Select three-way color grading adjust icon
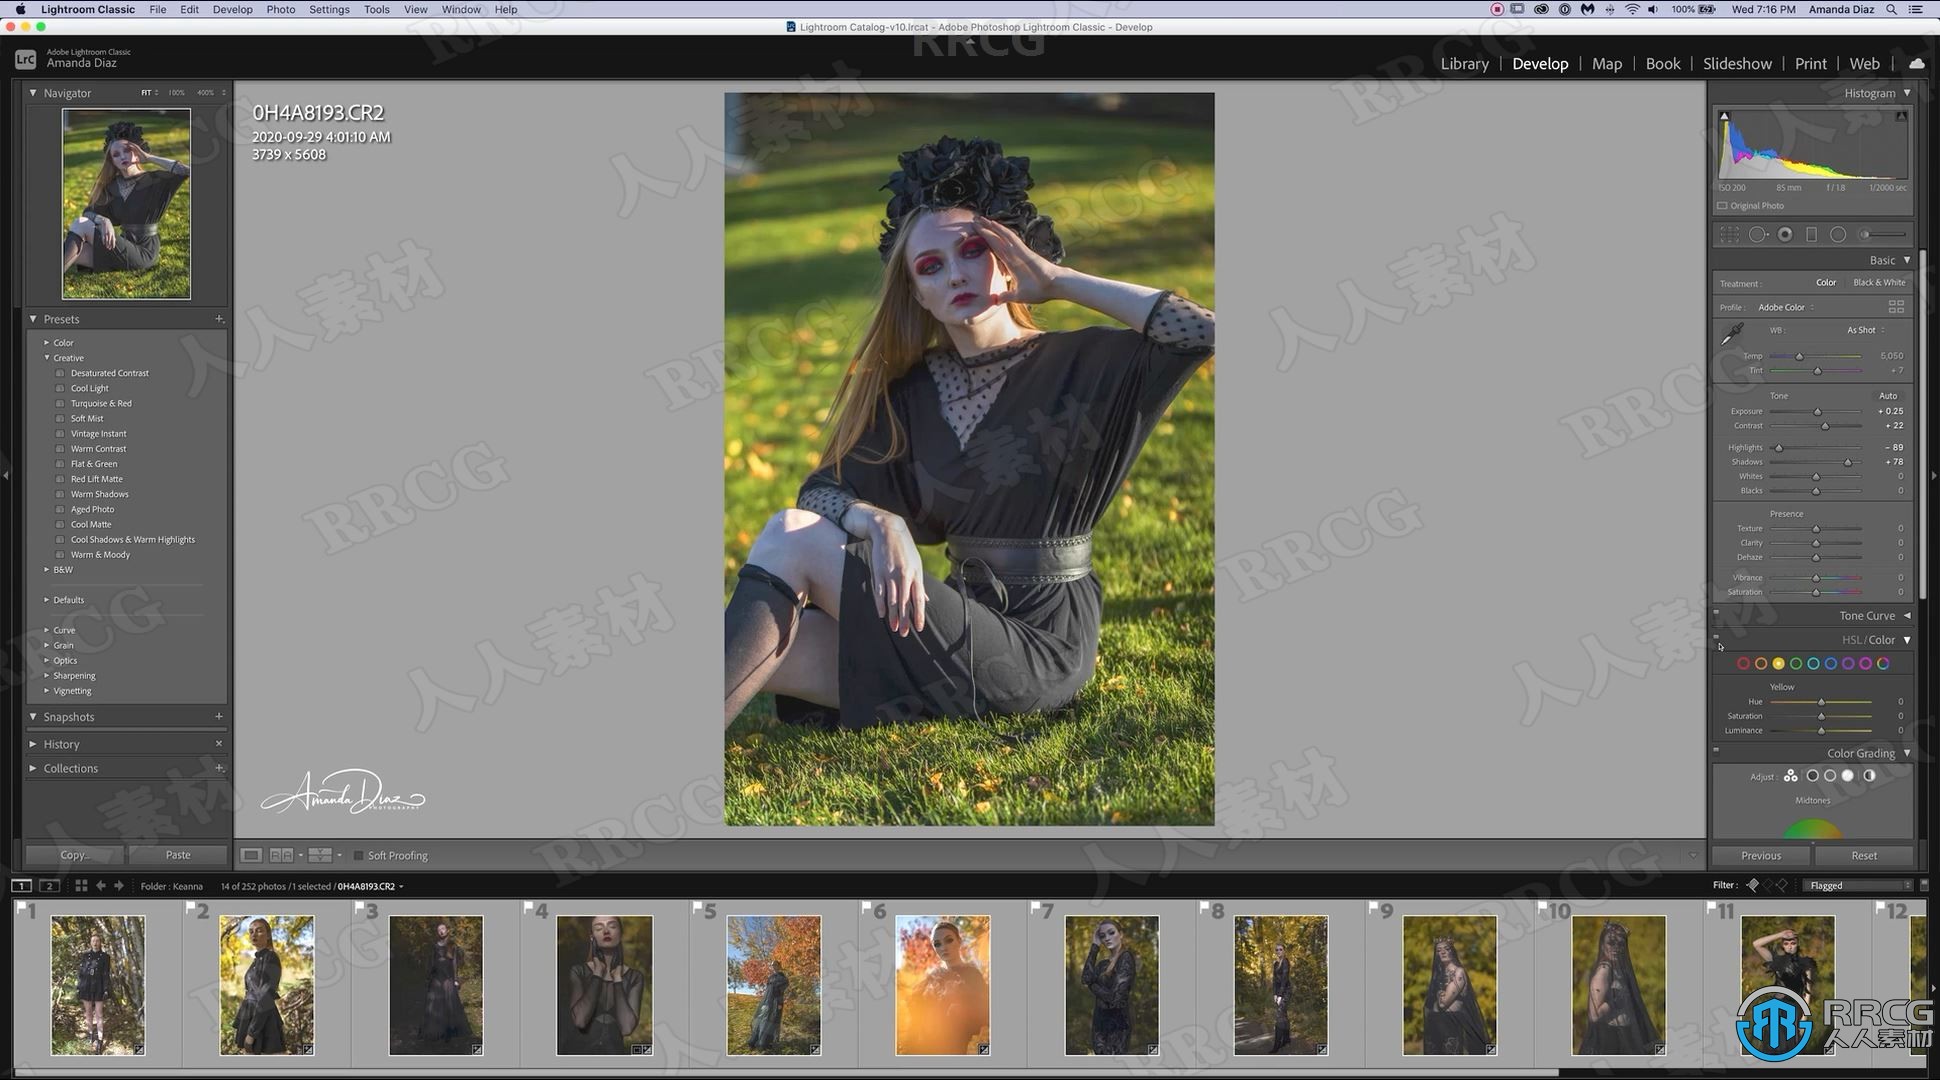The height and width of the screenshot is (1080, 1940). pos(1790,776)
